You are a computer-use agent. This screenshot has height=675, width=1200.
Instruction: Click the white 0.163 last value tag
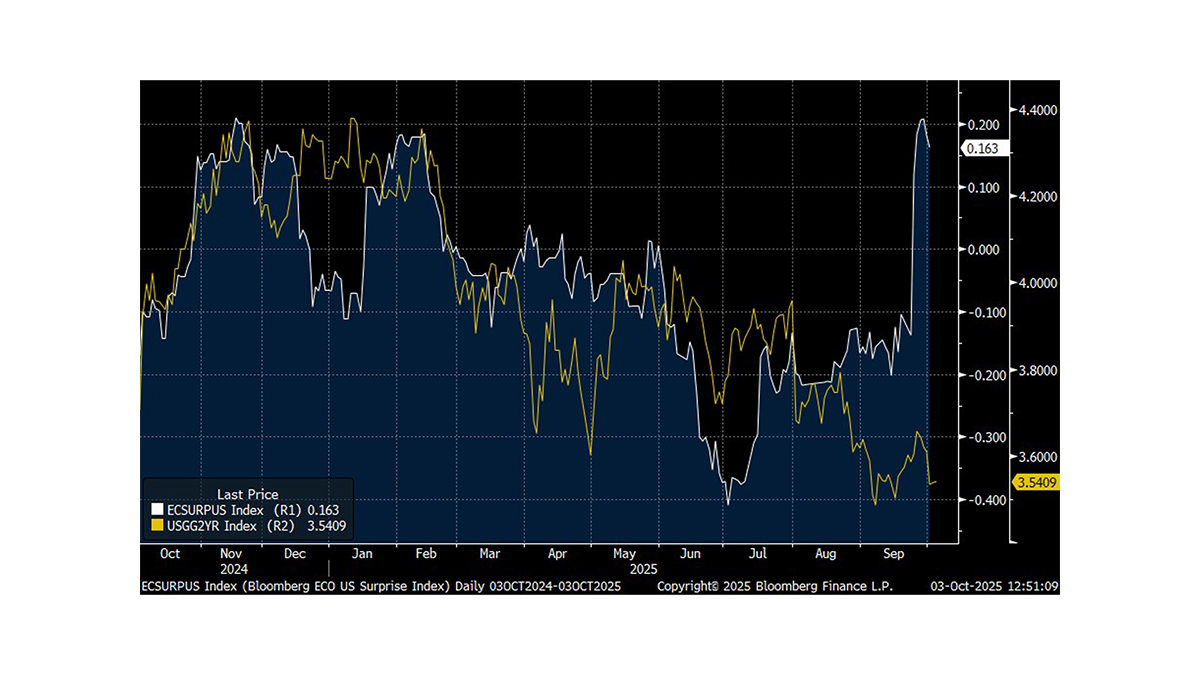(985, 149)
